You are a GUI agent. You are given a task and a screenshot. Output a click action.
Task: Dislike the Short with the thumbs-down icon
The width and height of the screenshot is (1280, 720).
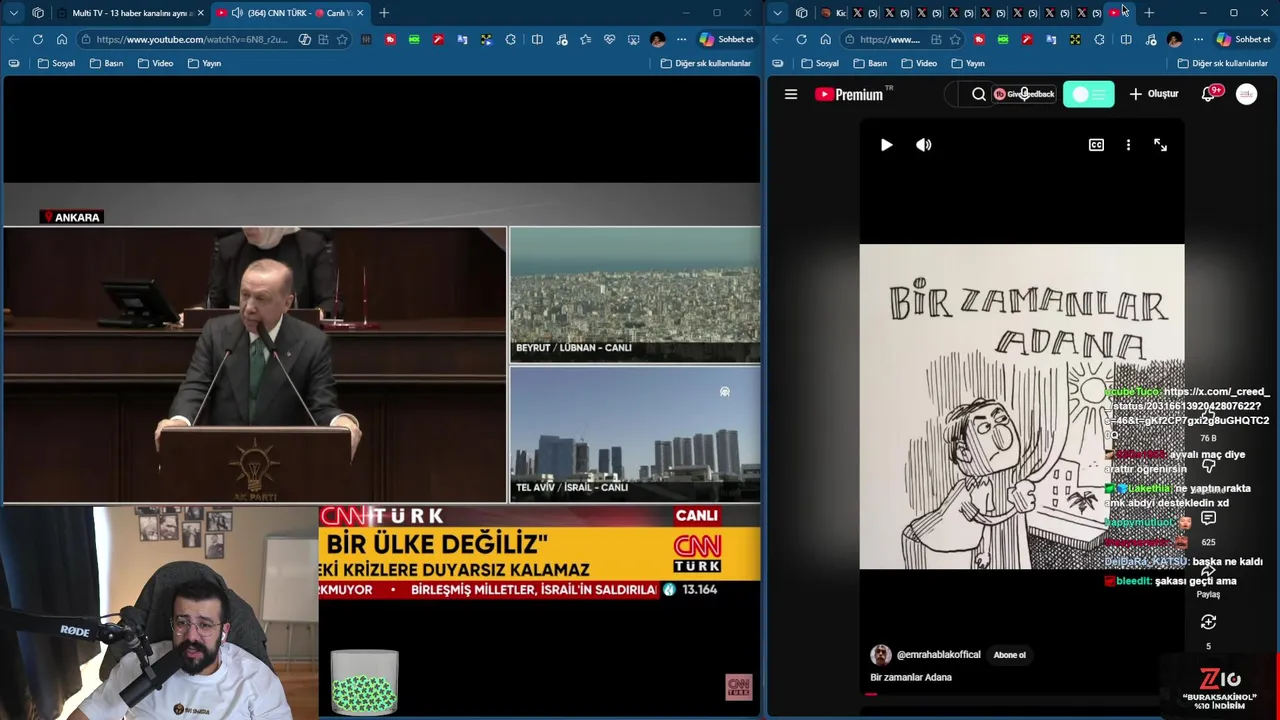(1208, 466)
